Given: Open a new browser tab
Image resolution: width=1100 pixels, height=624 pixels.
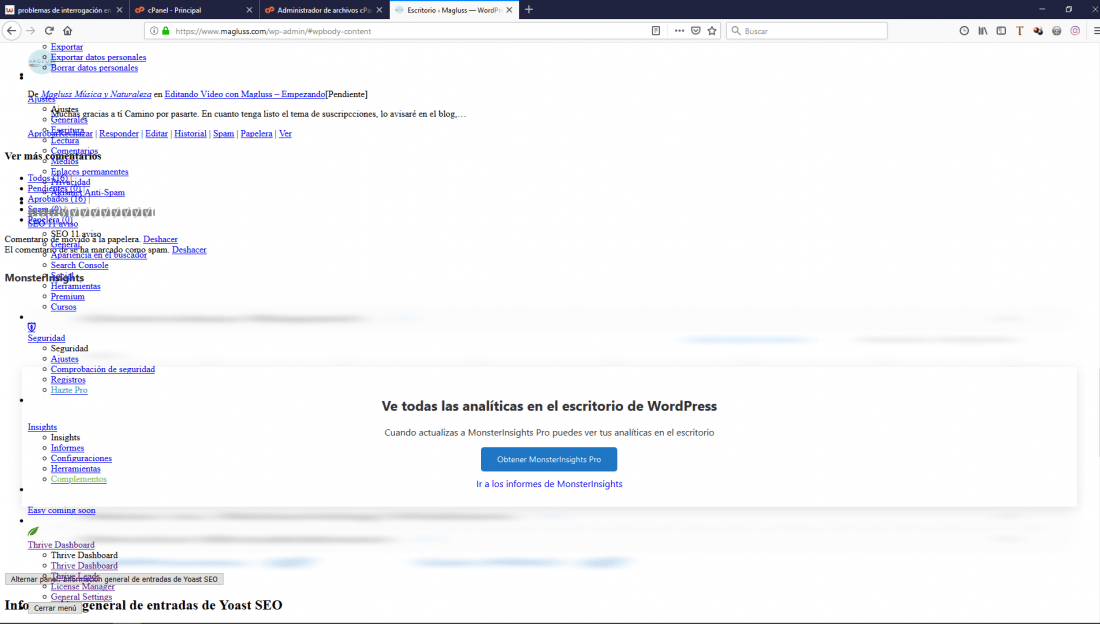Looking at the screenshot, I should [x=529, y=10].
